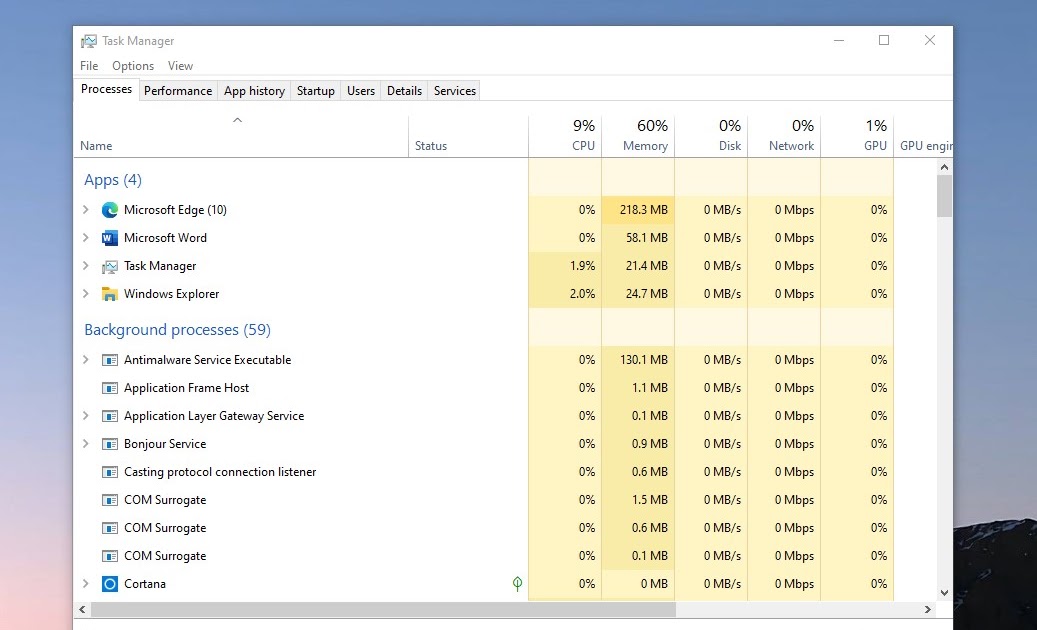Click the Antimalware Service Executable process icon
Image resolution: width=1037 pixels, height=630 pixels.
point(110,359)
